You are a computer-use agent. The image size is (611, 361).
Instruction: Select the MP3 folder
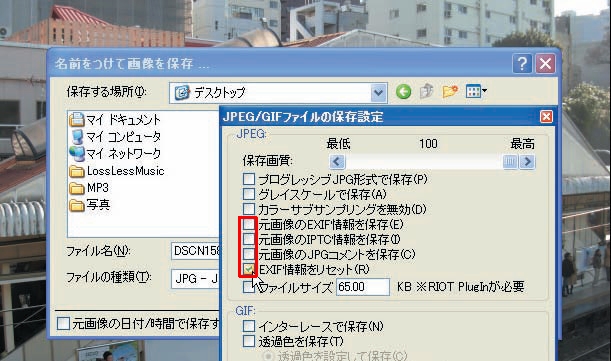coord(89,188)
